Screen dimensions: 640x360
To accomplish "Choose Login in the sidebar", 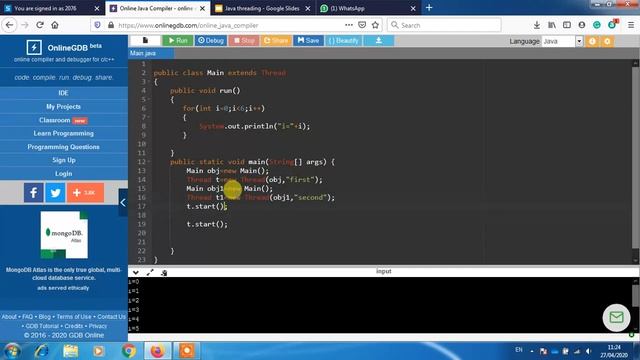I will 64,174.
